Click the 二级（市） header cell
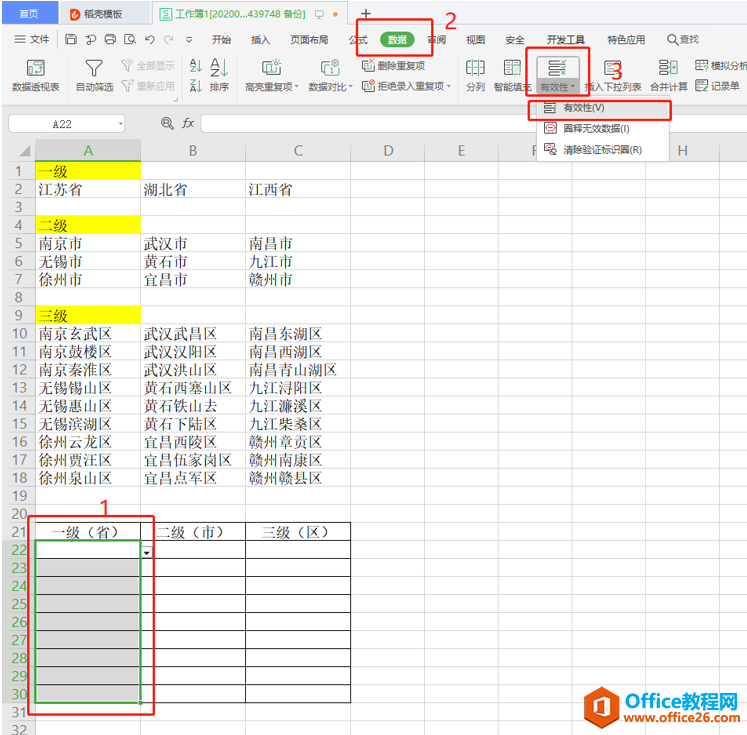 point(193,532)
